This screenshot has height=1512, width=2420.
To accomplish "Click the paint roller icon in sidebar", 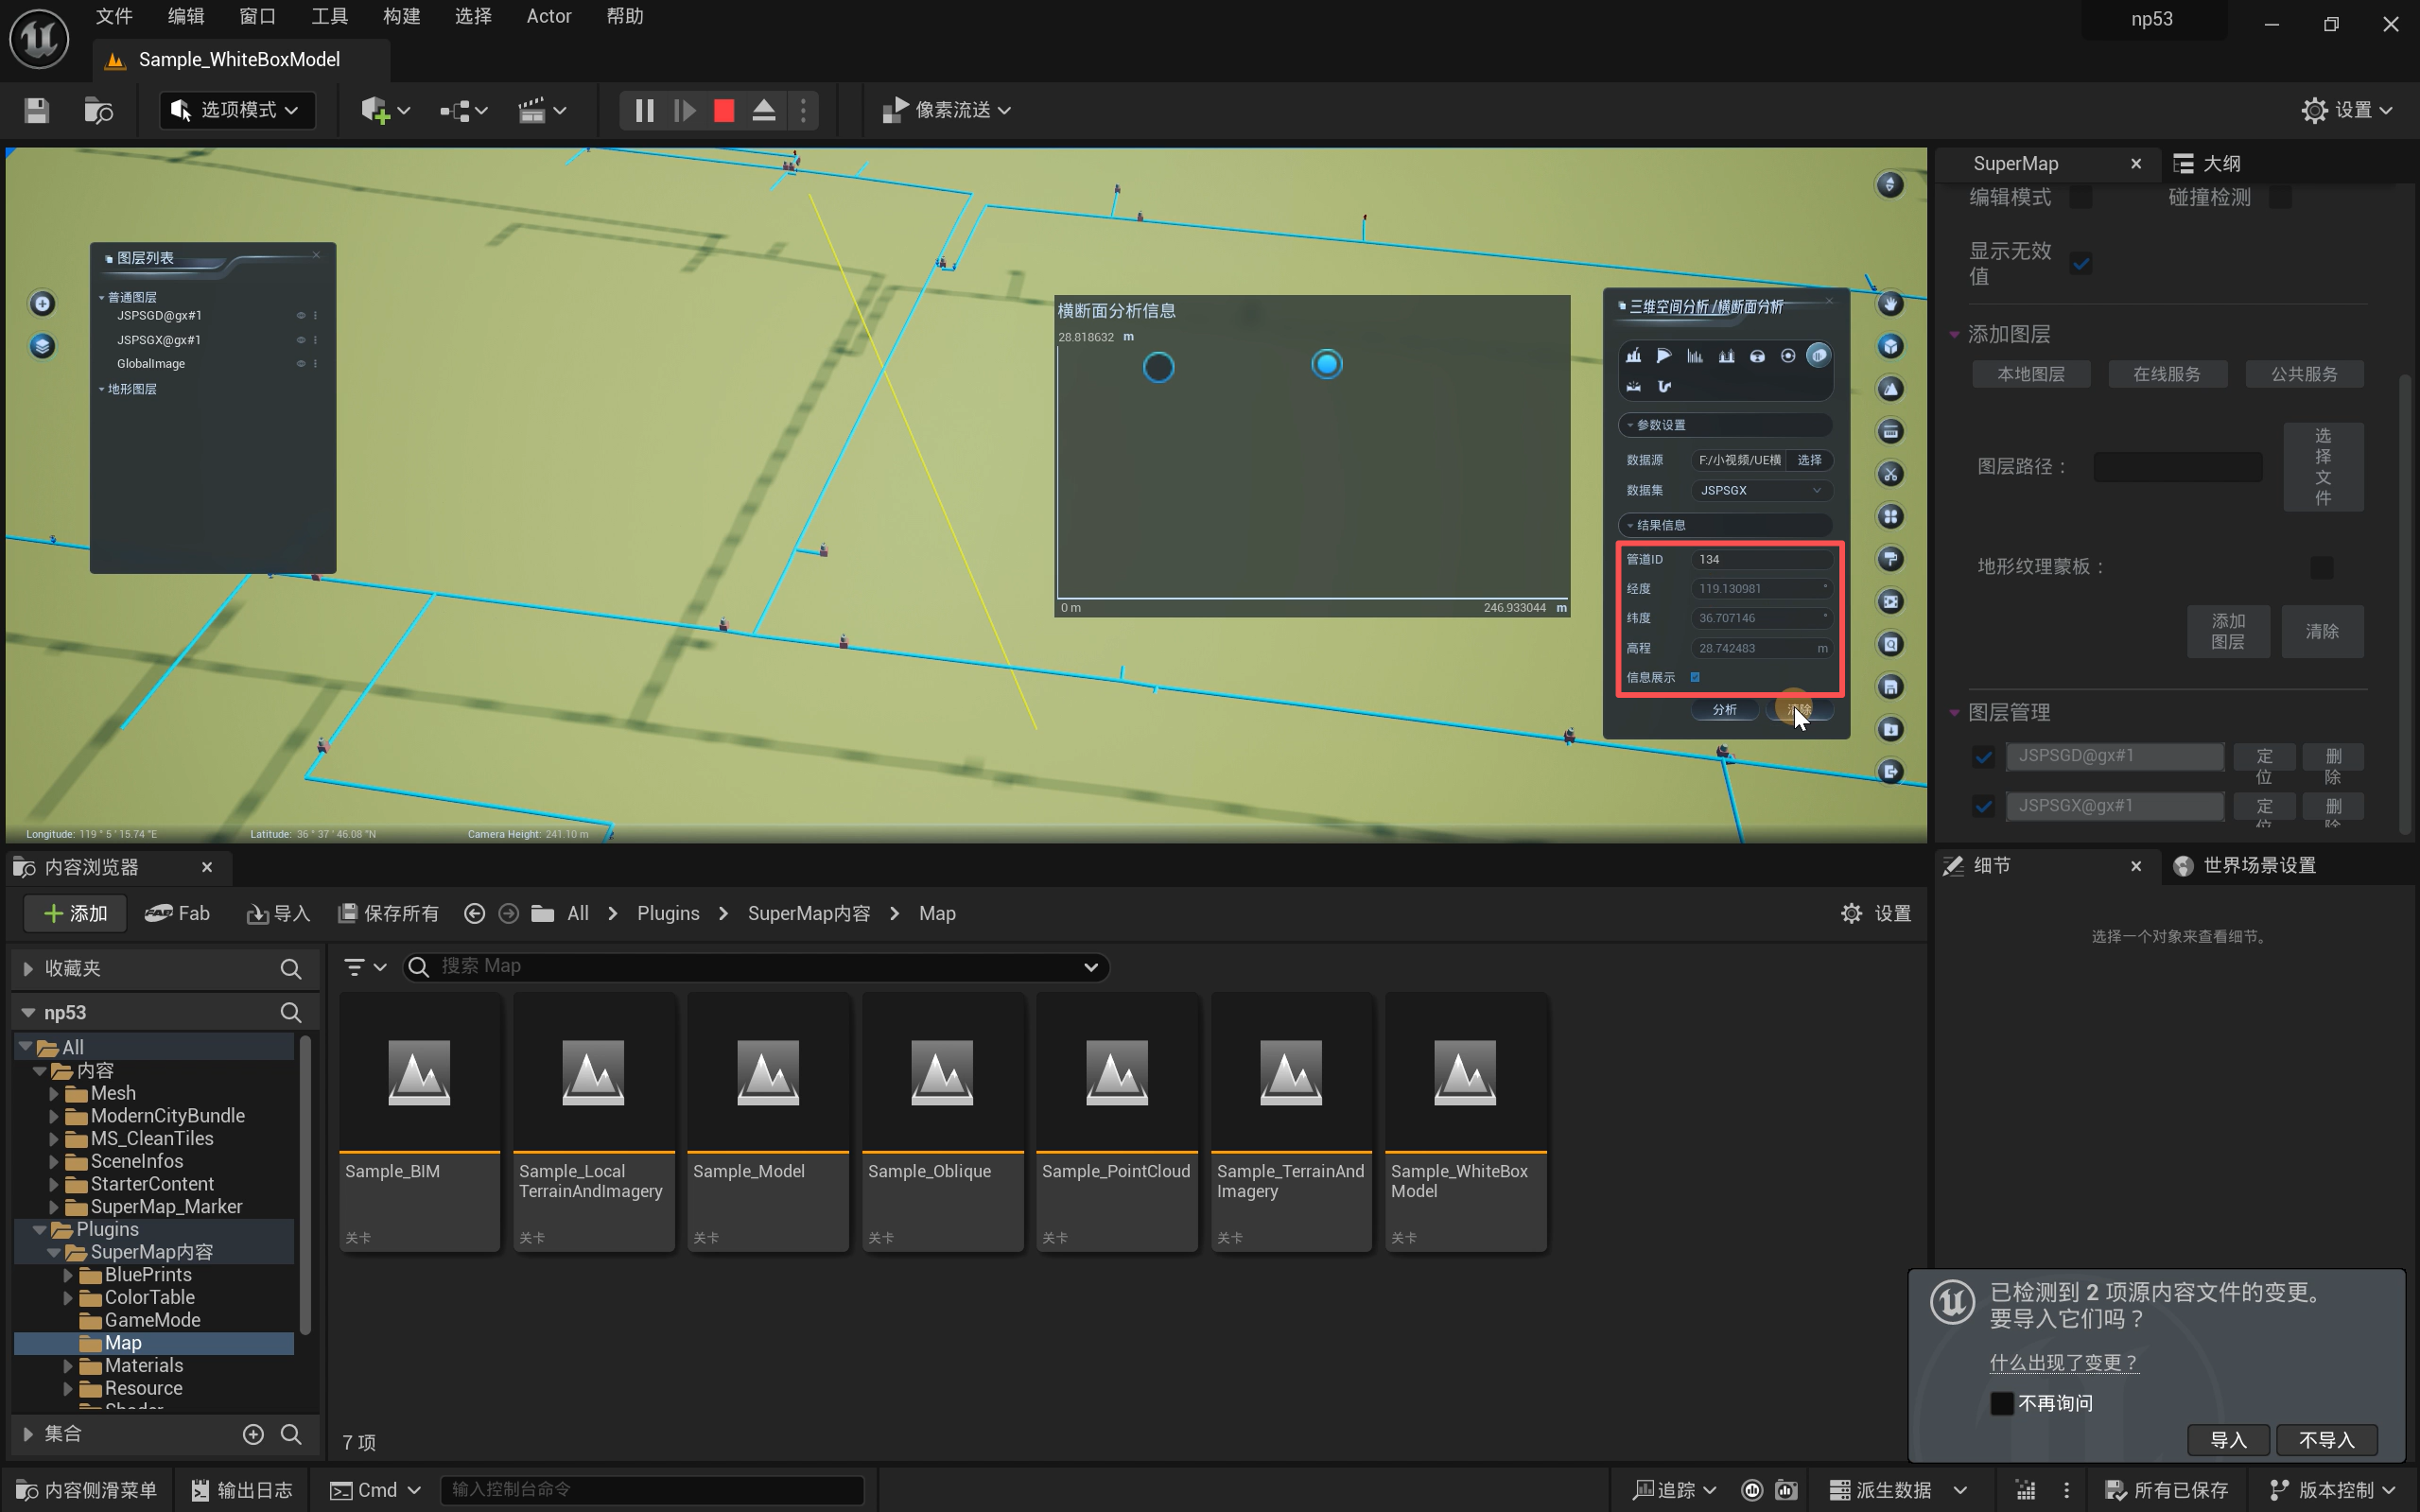I will [1890, 559].
